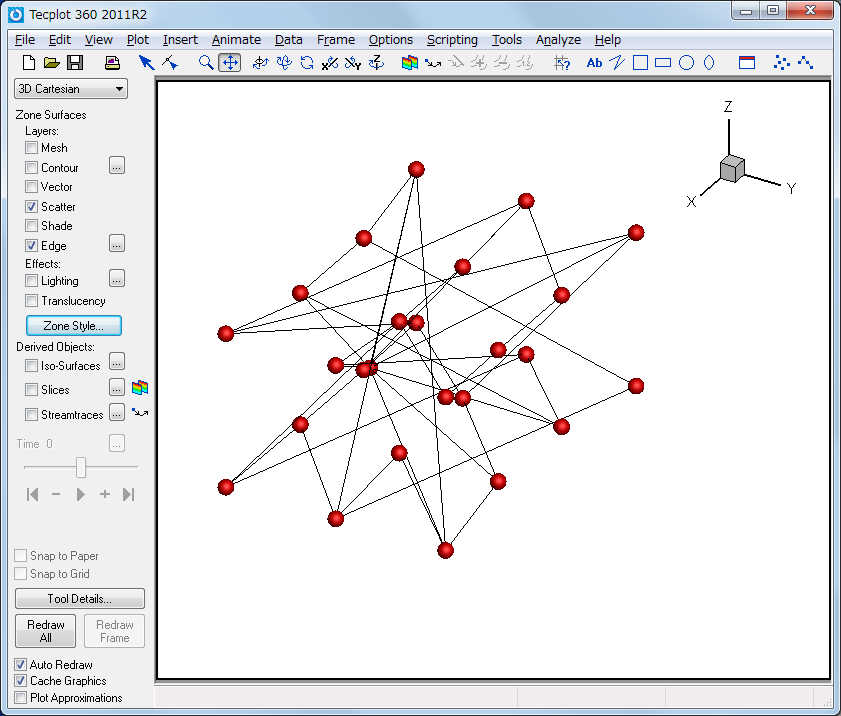Select the spherical rotate tool
Screen dimensions: 841x716
coord(260,63)
